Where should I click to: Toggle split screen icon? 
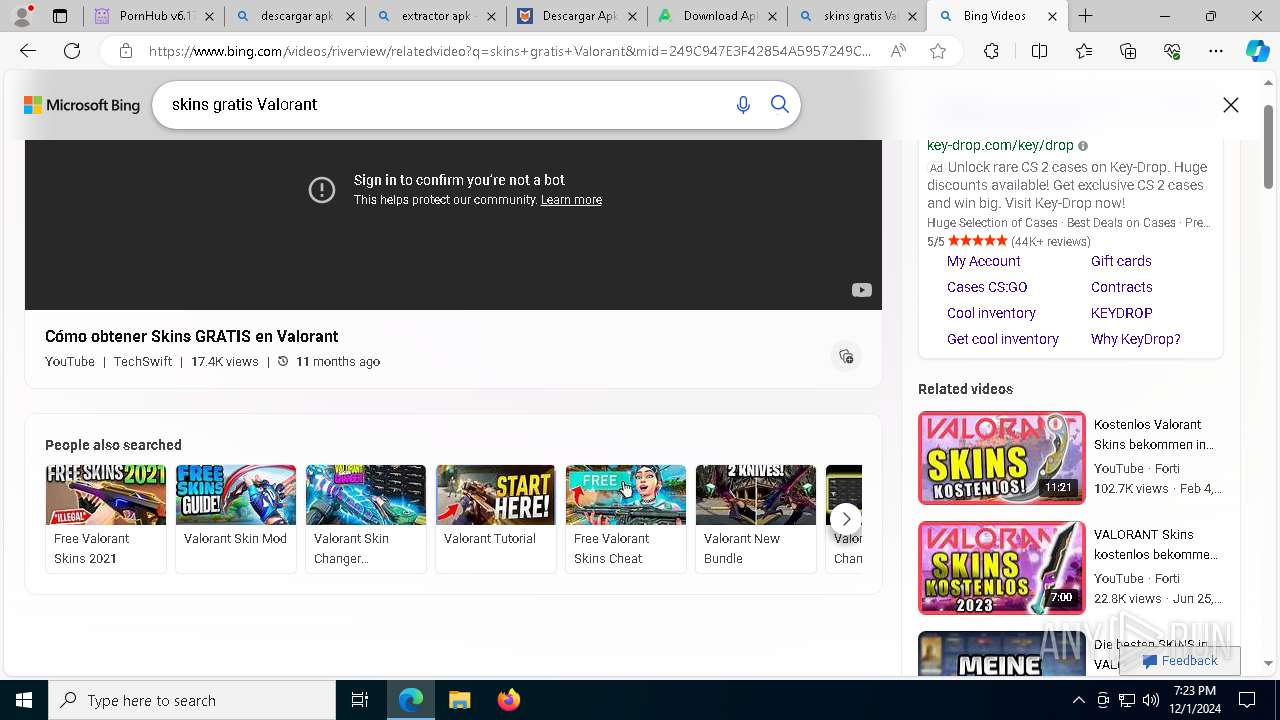pyautogui.click(x=1039, y=51)
